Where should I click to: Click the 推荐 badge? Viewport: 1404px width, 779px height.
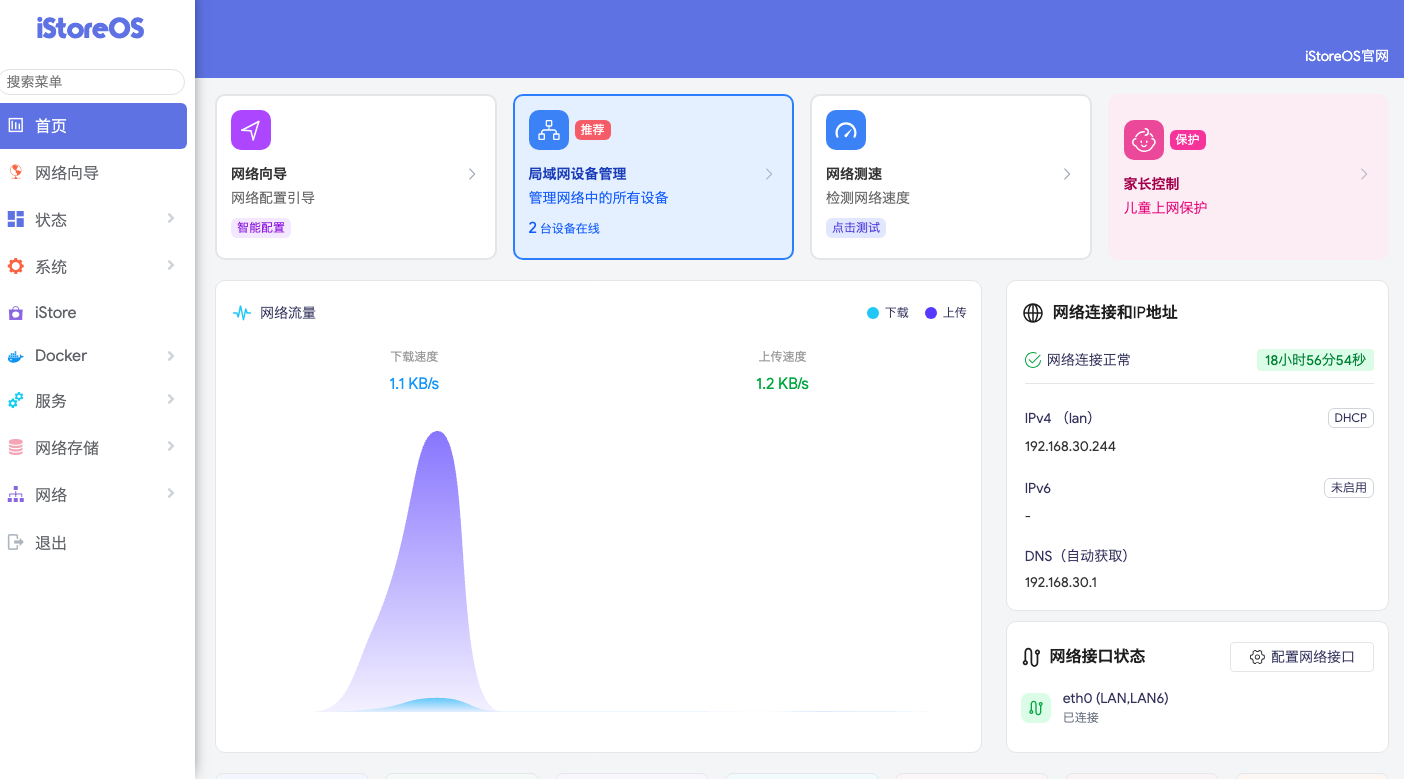[x=593, y=130]
